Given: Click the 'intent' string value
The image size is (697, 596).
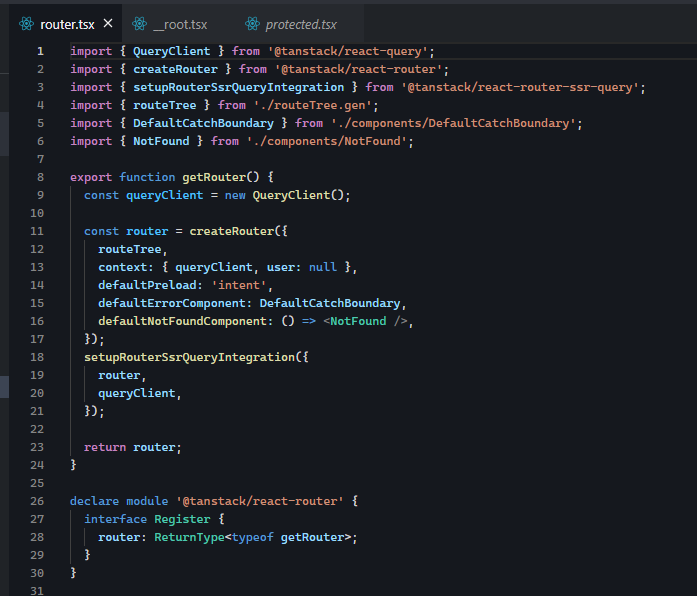Looking at the screenshot, I should click(x=238, y=285).
